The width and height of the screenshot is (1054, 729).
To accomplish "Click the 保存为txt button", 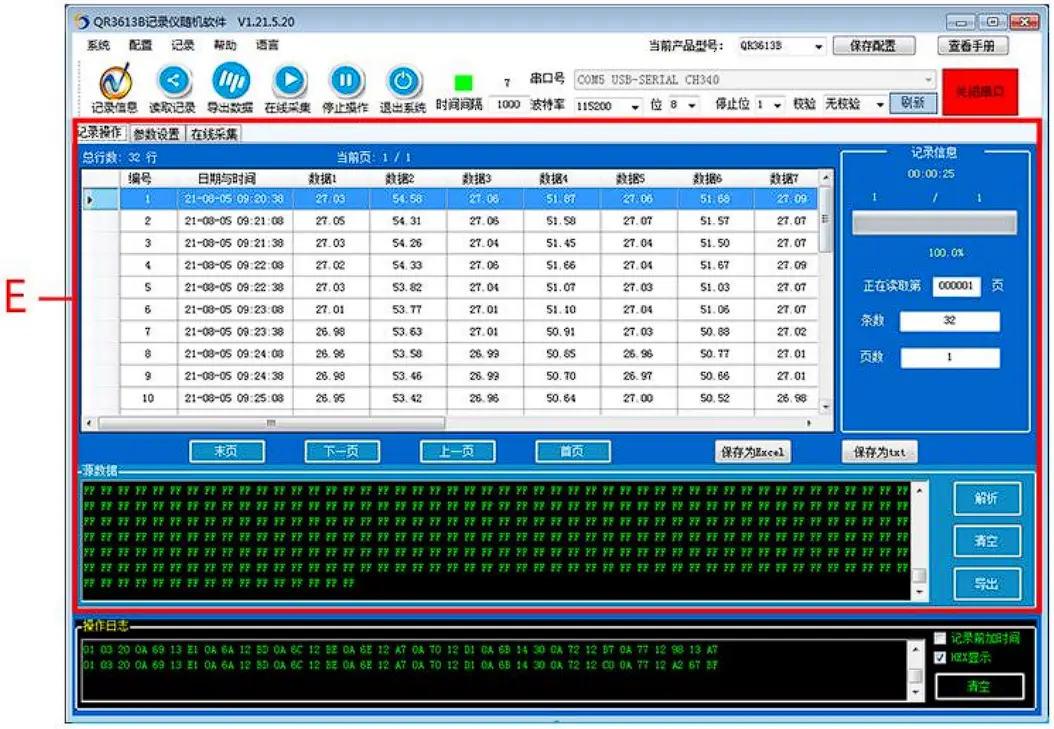I will tap(879, 452).
